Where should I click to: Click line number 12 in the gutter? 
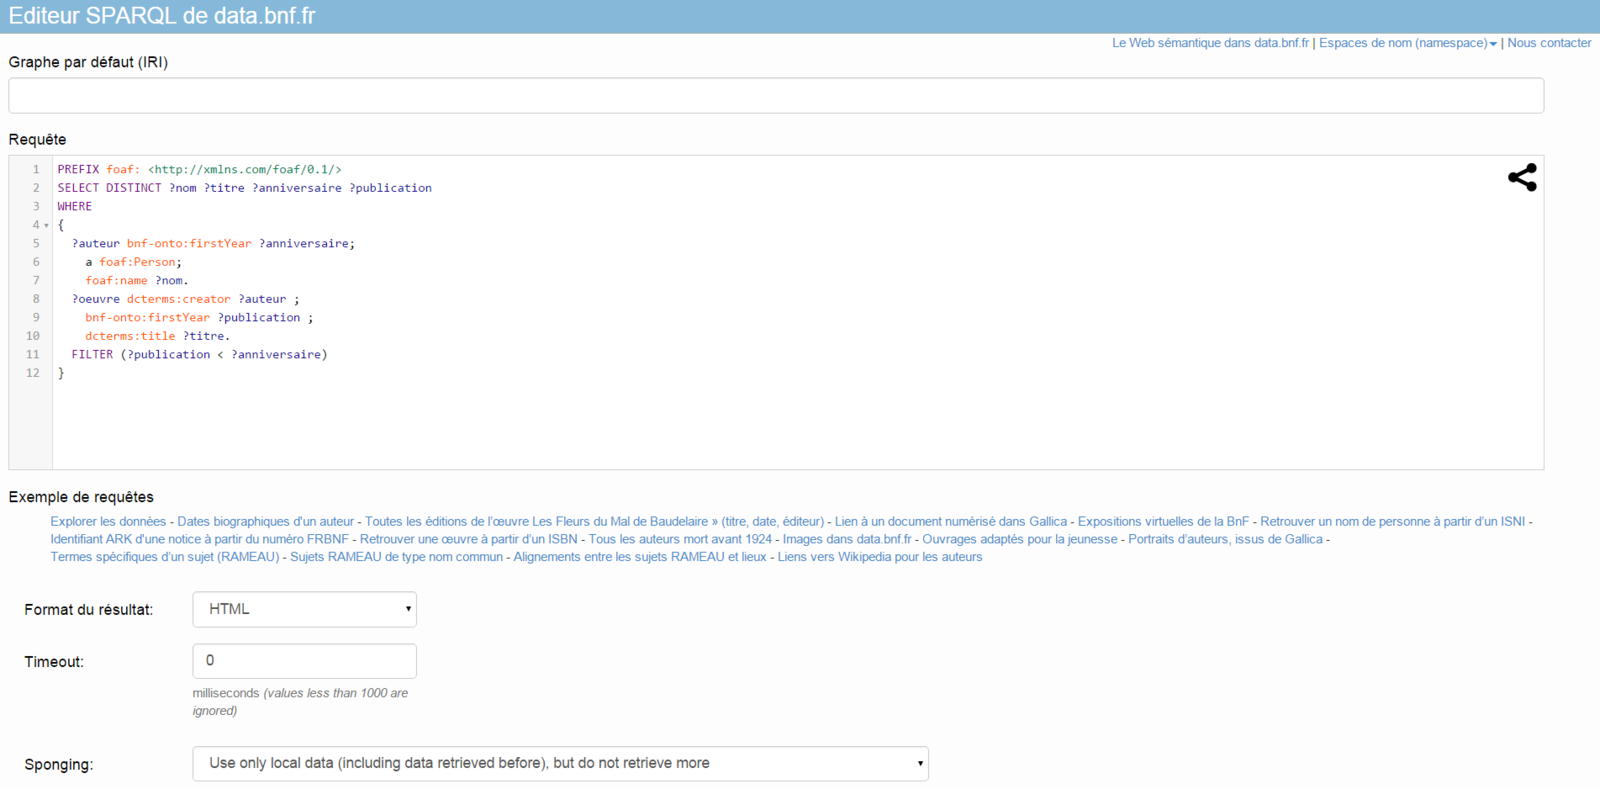click(33, 373)
